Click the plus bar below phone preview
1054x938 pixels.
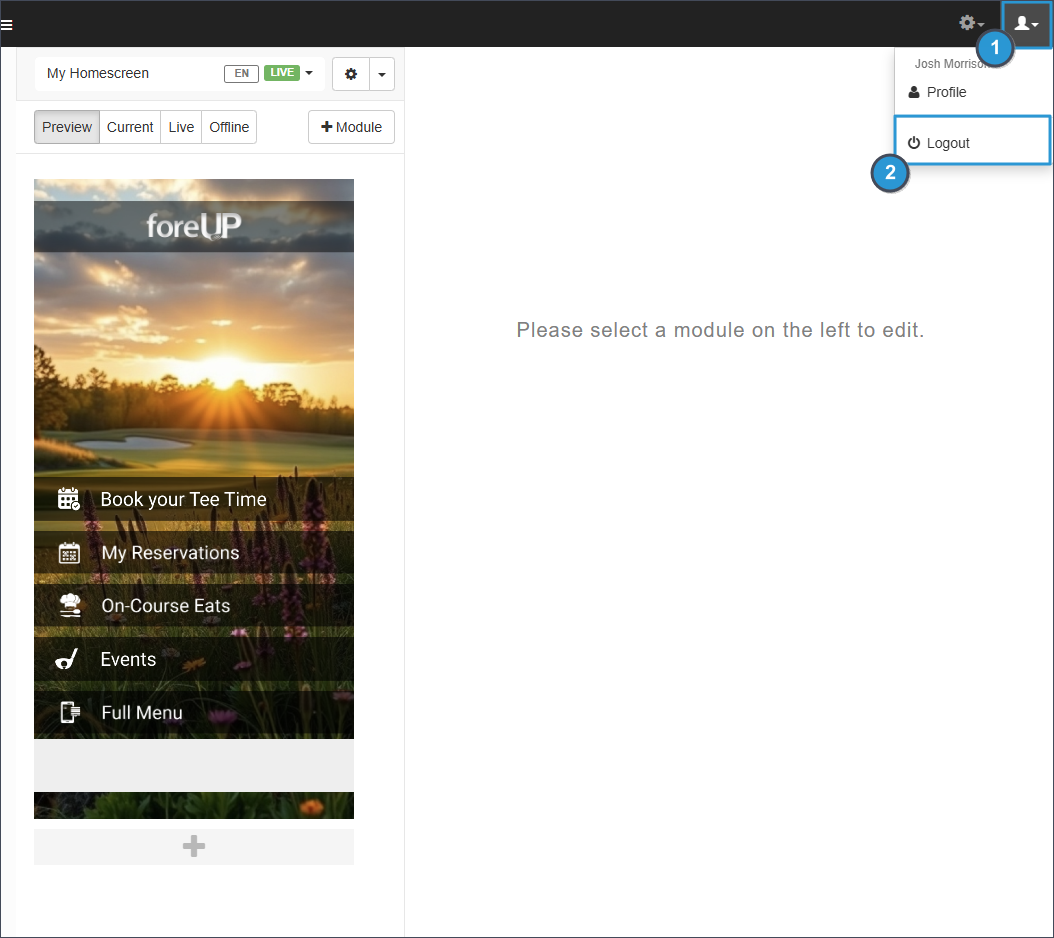[x=194, y=847]
